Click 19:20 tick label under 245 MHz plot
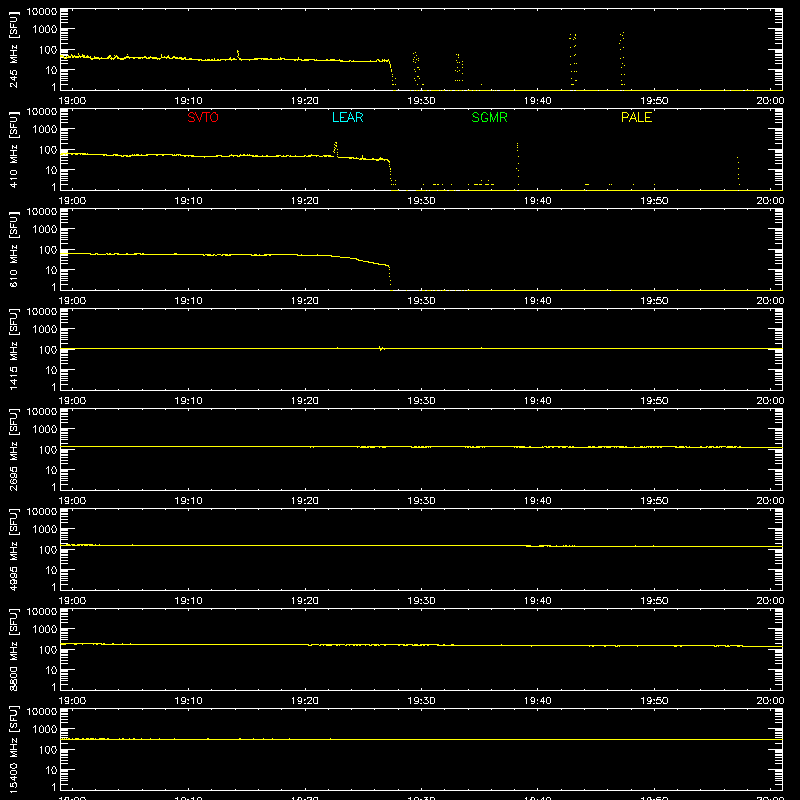Image resolution: width=800 pixels, height=800 pixels. pos(305,101)
